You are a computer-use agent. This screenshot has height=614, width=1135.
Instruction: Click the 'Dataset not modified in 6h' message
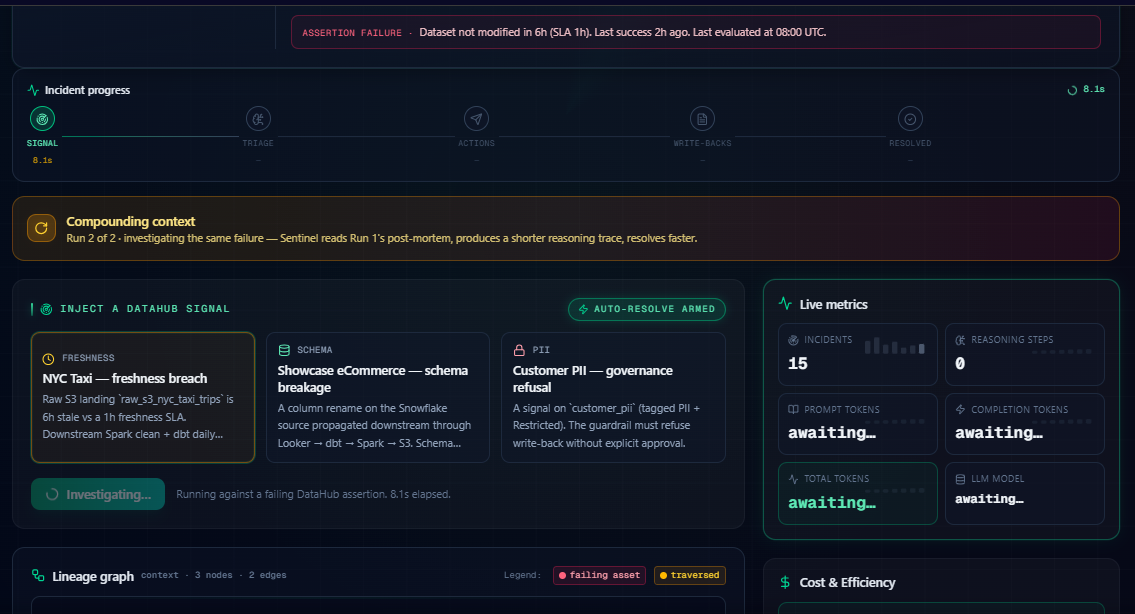pyautogui.click(x=623, y=32)
